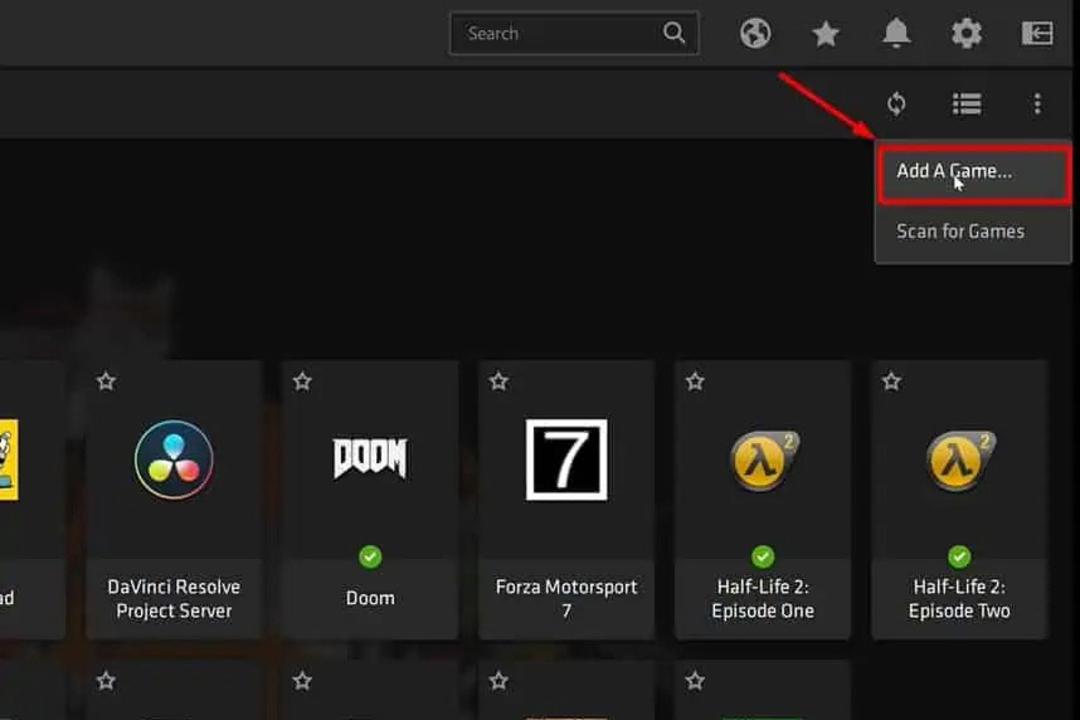Viewport: 1080px width, 720px height.
Task: Open favorites via top star icon
Action: pyautogui.click(x=825, y=33)
